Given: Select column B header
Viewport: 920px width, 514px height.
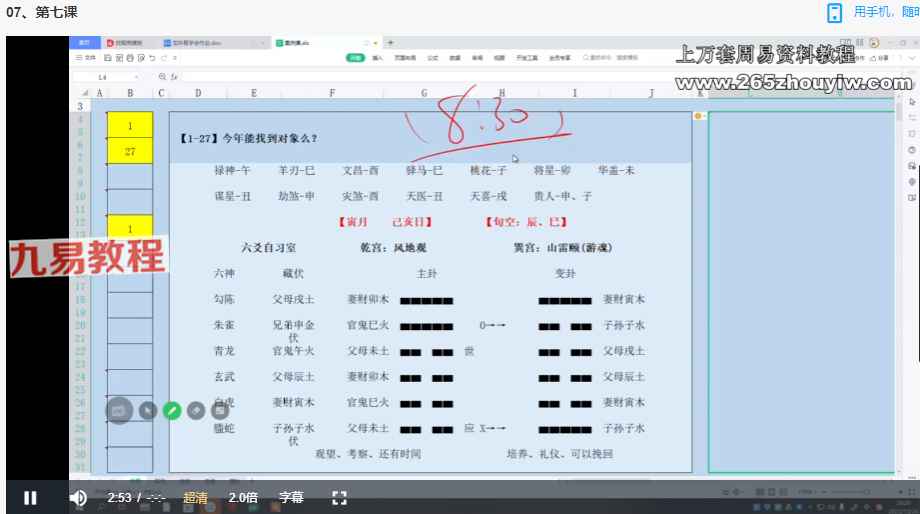Looking at the screenshot, I should click(130, 93).
